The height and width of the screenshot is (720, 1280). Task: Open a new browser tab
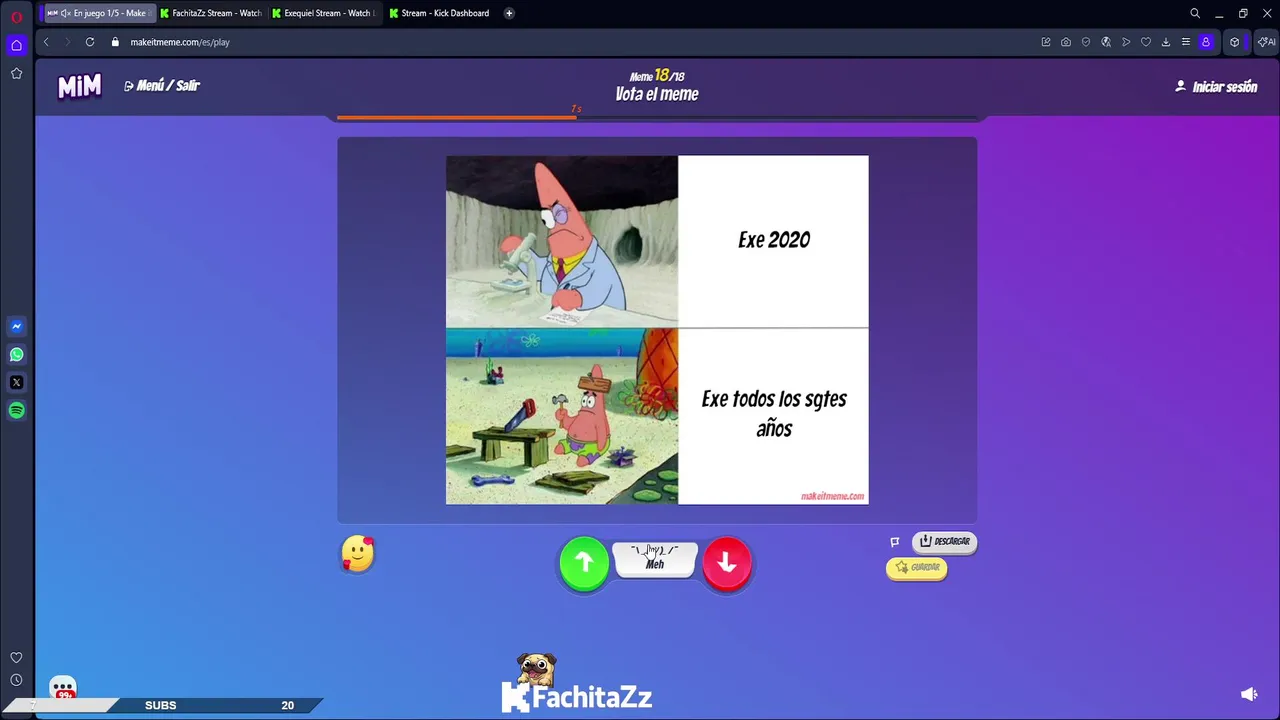click(509, 13)
